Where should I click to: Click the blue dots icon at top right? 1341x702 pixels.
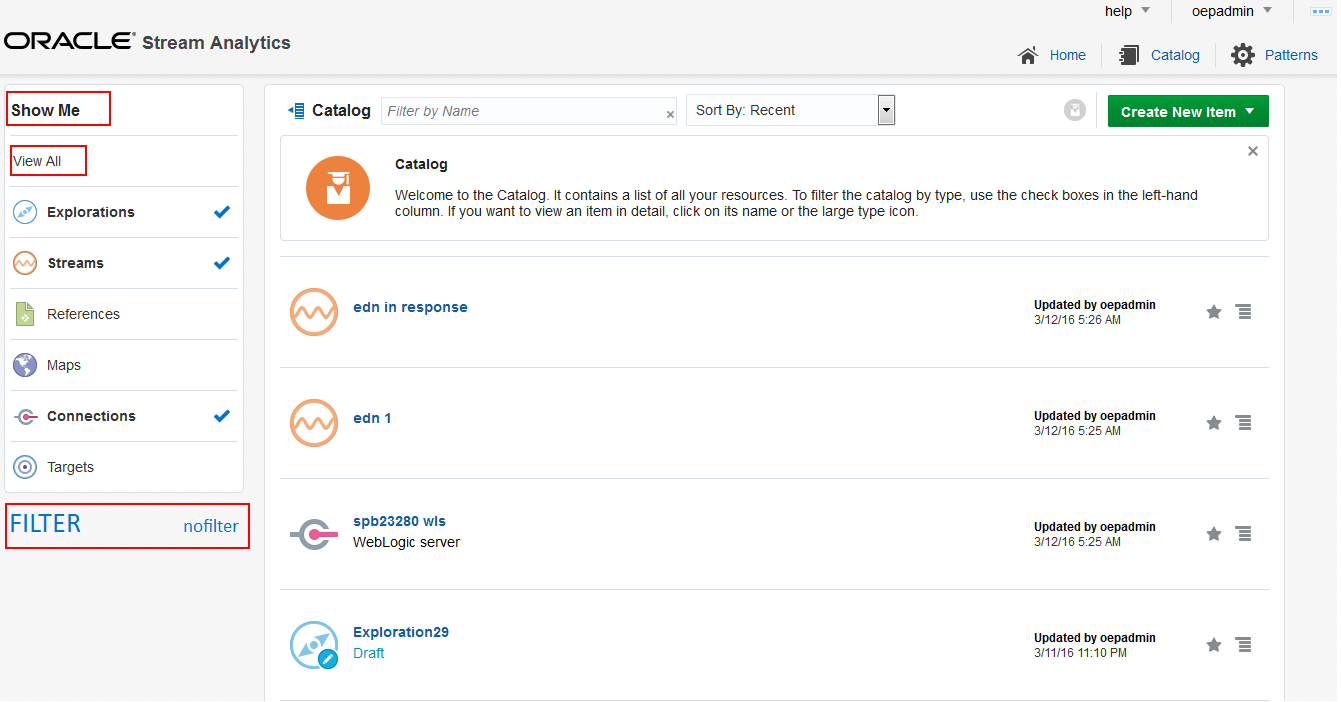click(x=1320, y=11)
